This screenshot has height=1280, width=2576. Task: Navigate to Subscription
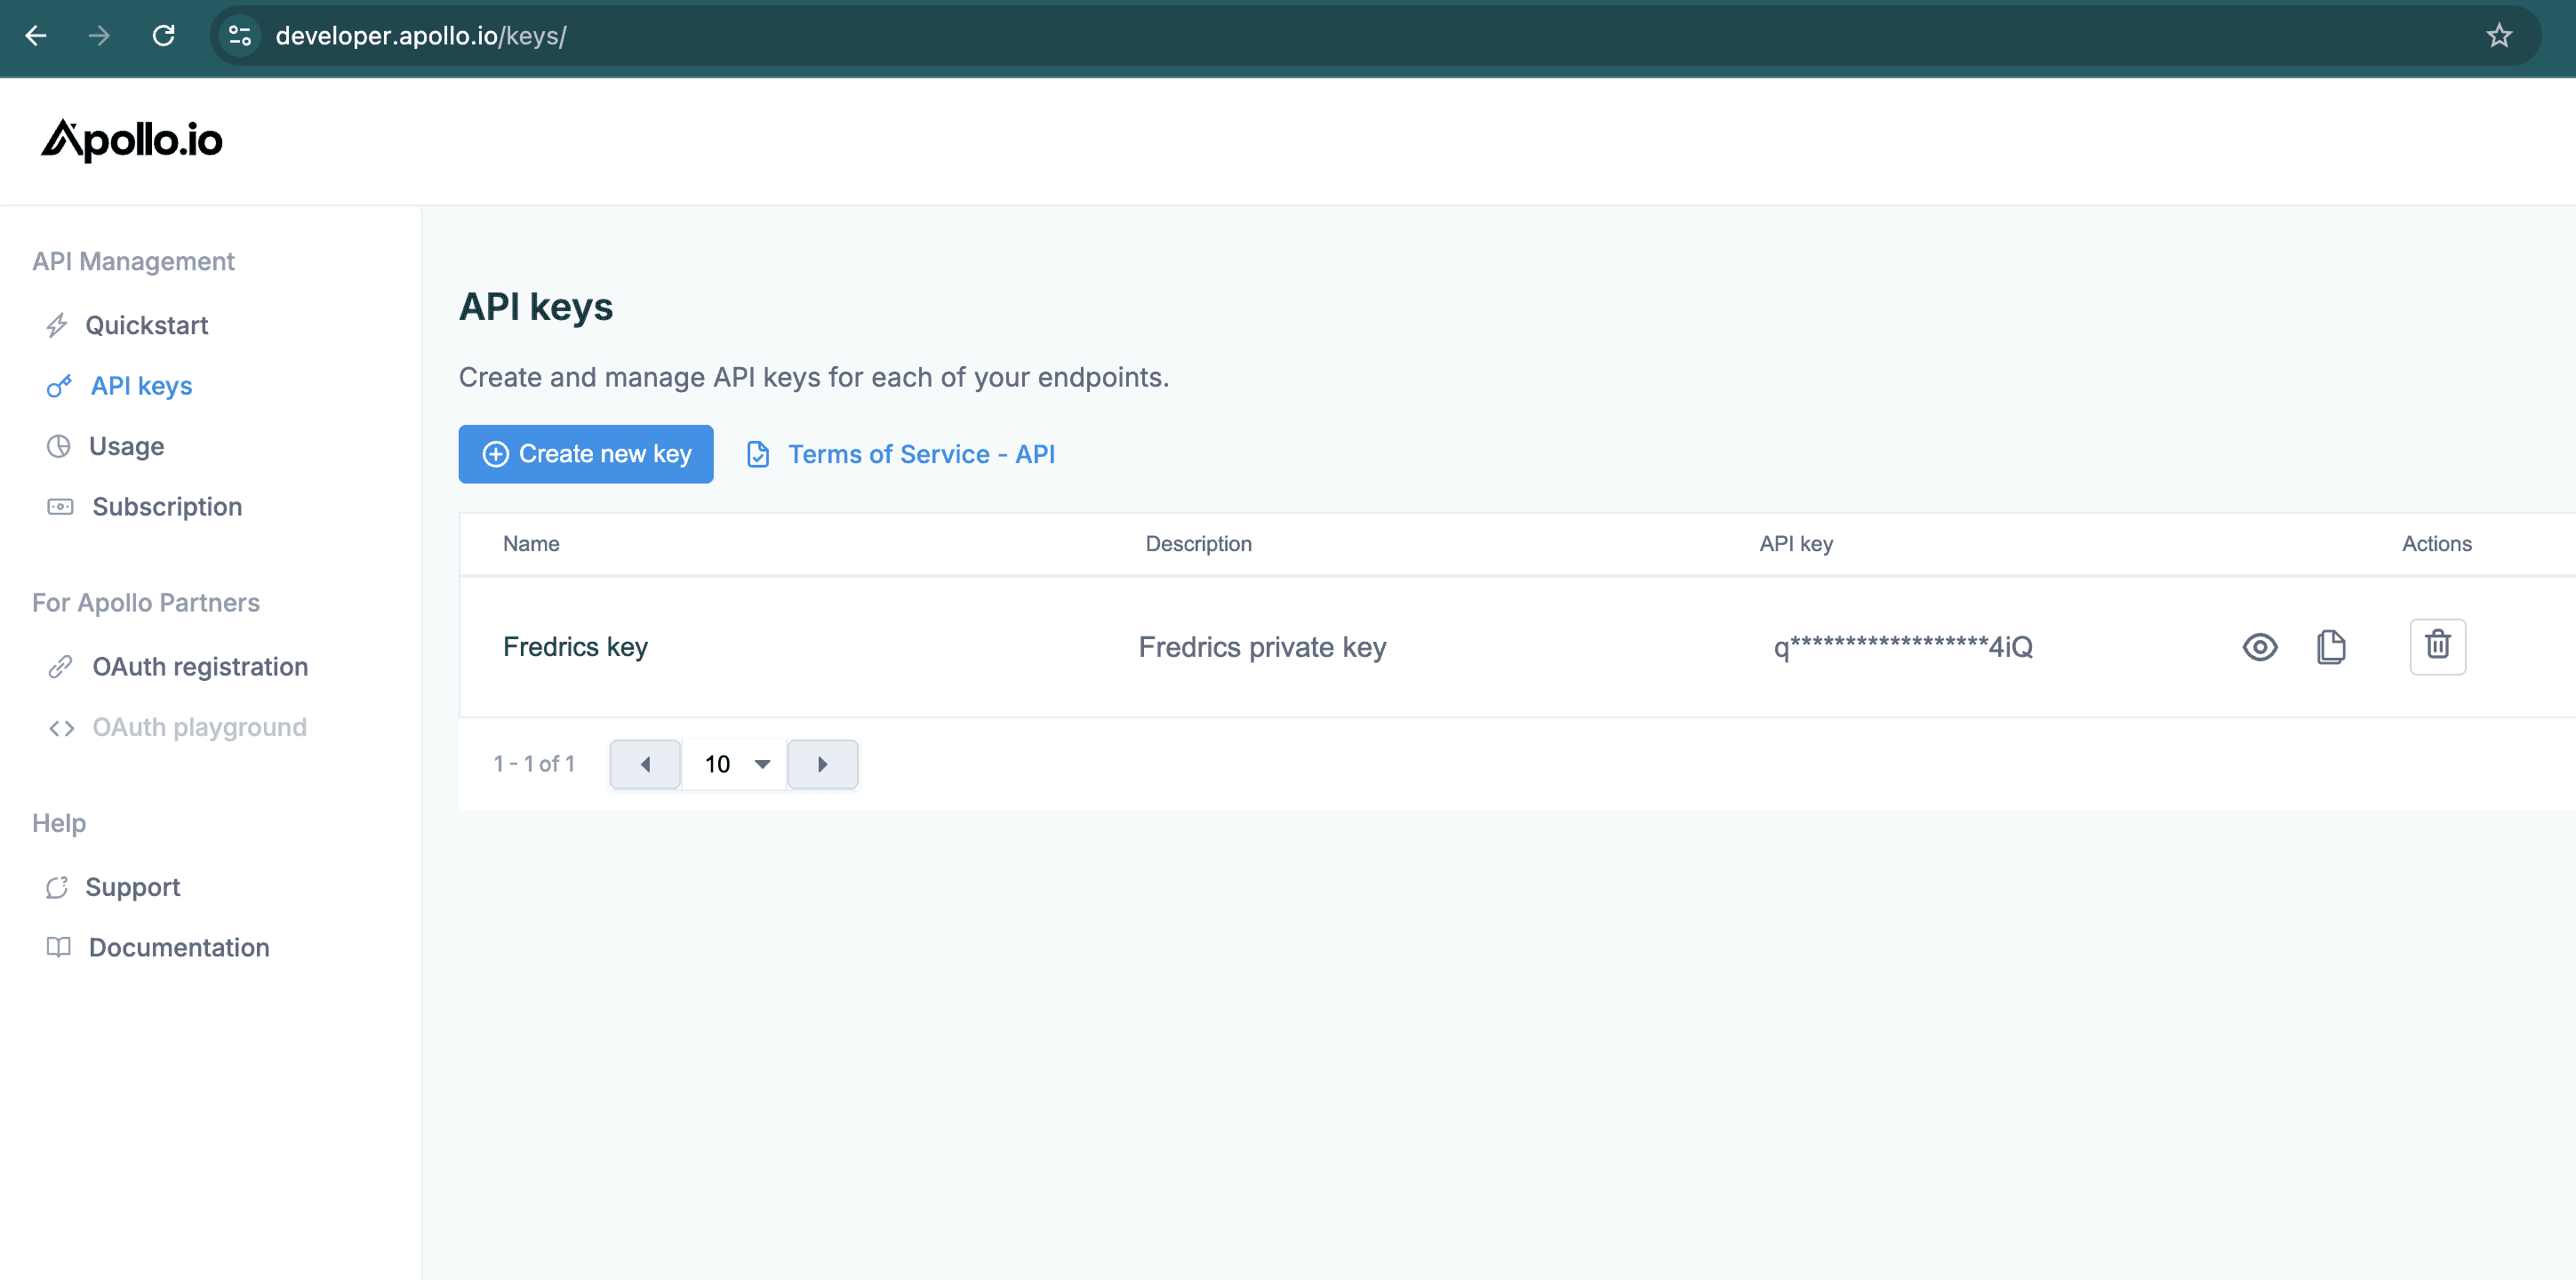coord(167,507)
